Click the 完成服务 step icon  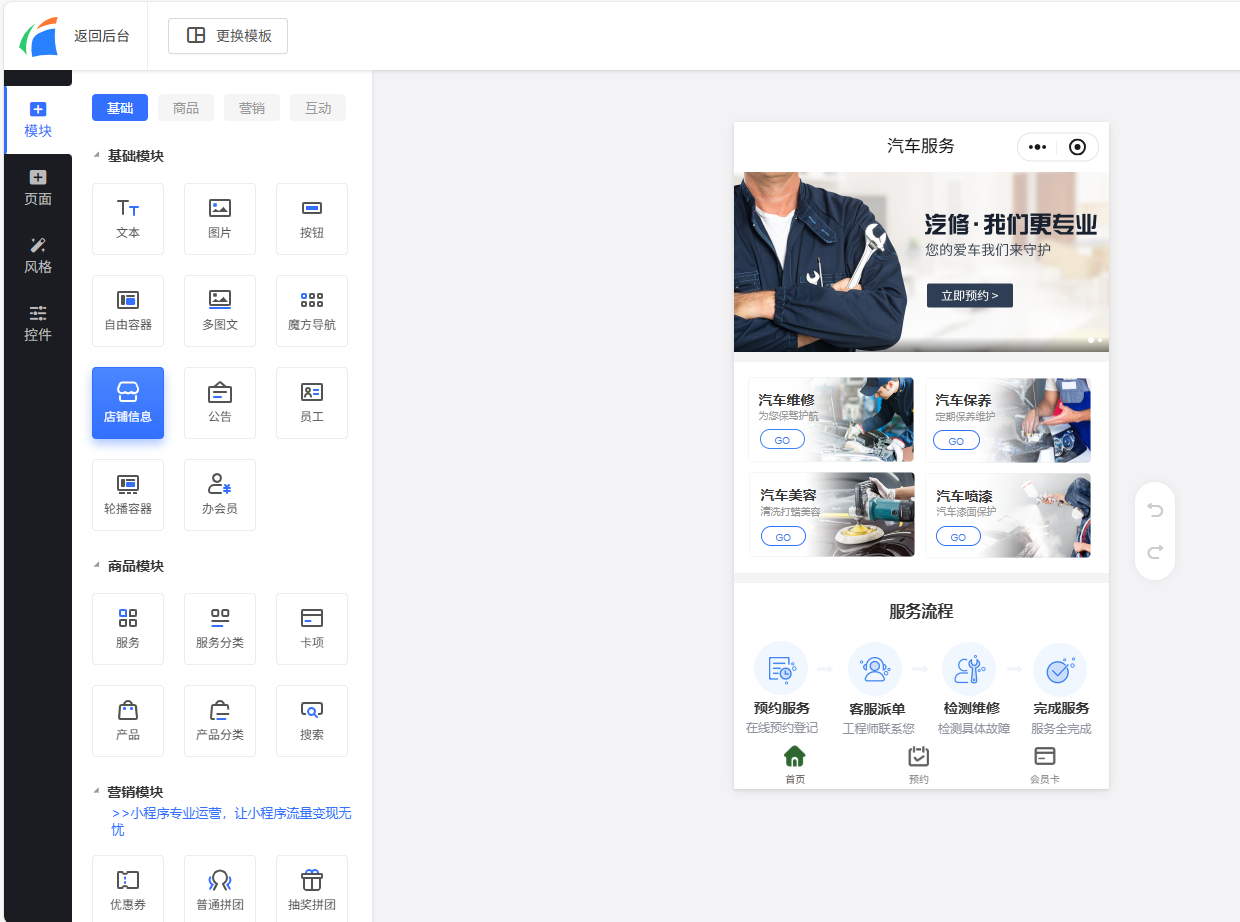click(x=1060, y=669)
